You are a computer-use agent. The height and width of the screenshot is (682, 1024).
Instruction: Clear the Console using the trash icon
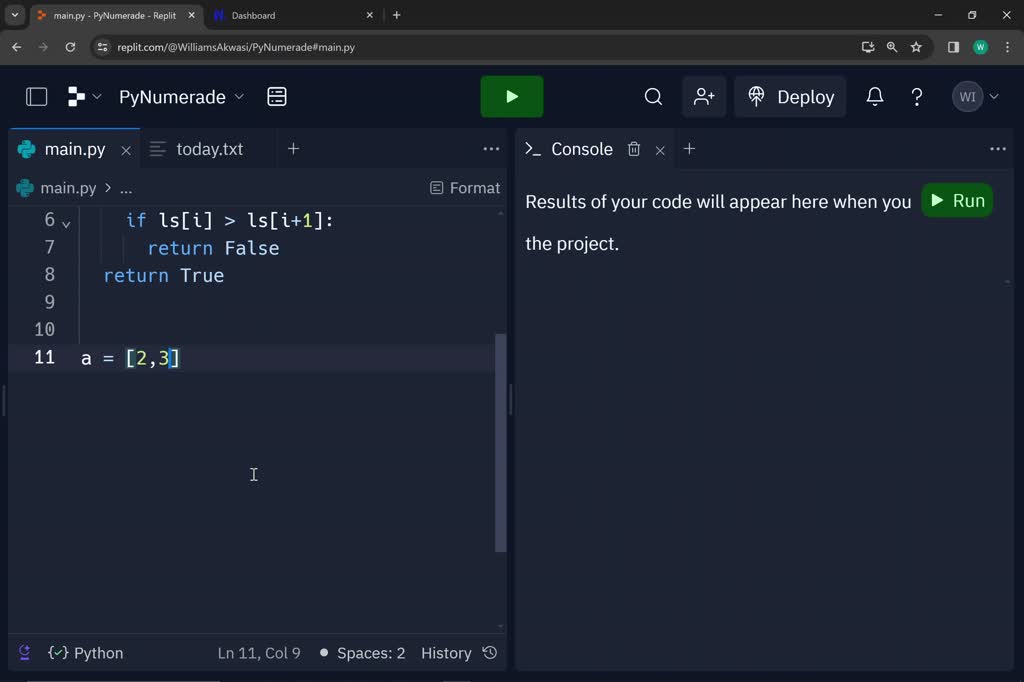(634, 148)
